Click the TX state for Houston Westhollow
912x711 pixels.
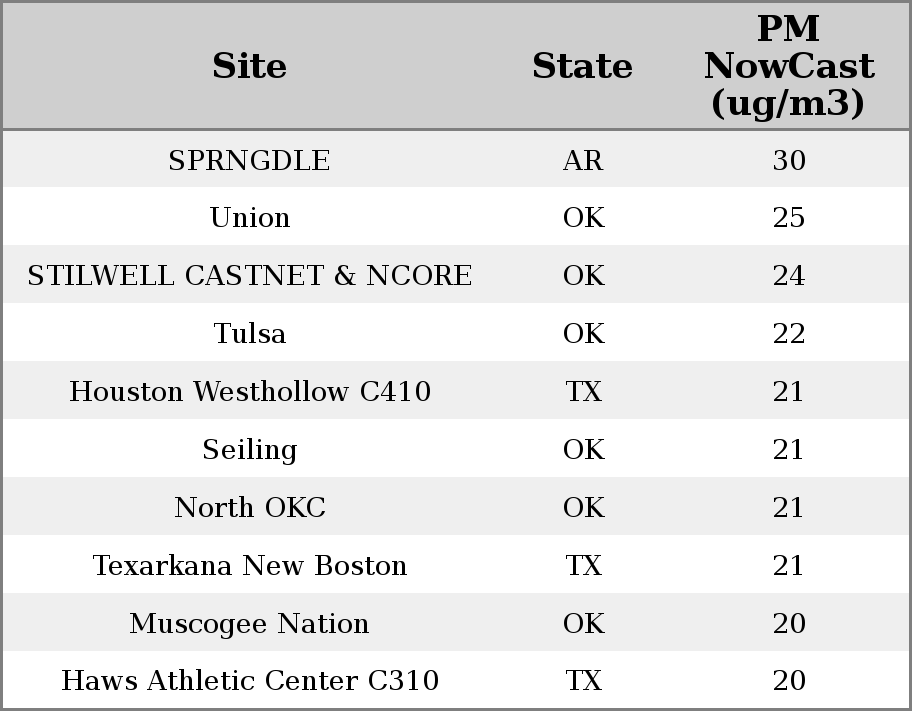click(x=583, y=392)
